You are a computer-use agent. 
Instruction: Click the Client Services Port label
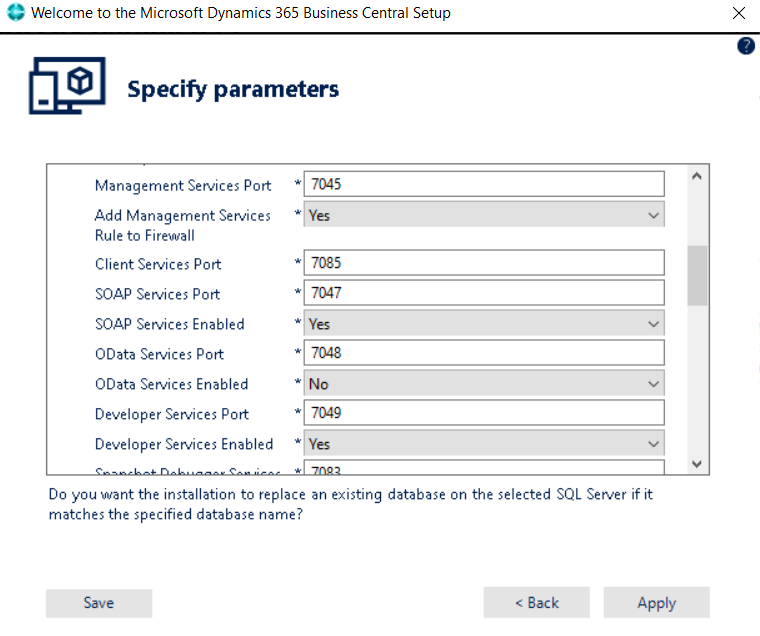point(158,264)
